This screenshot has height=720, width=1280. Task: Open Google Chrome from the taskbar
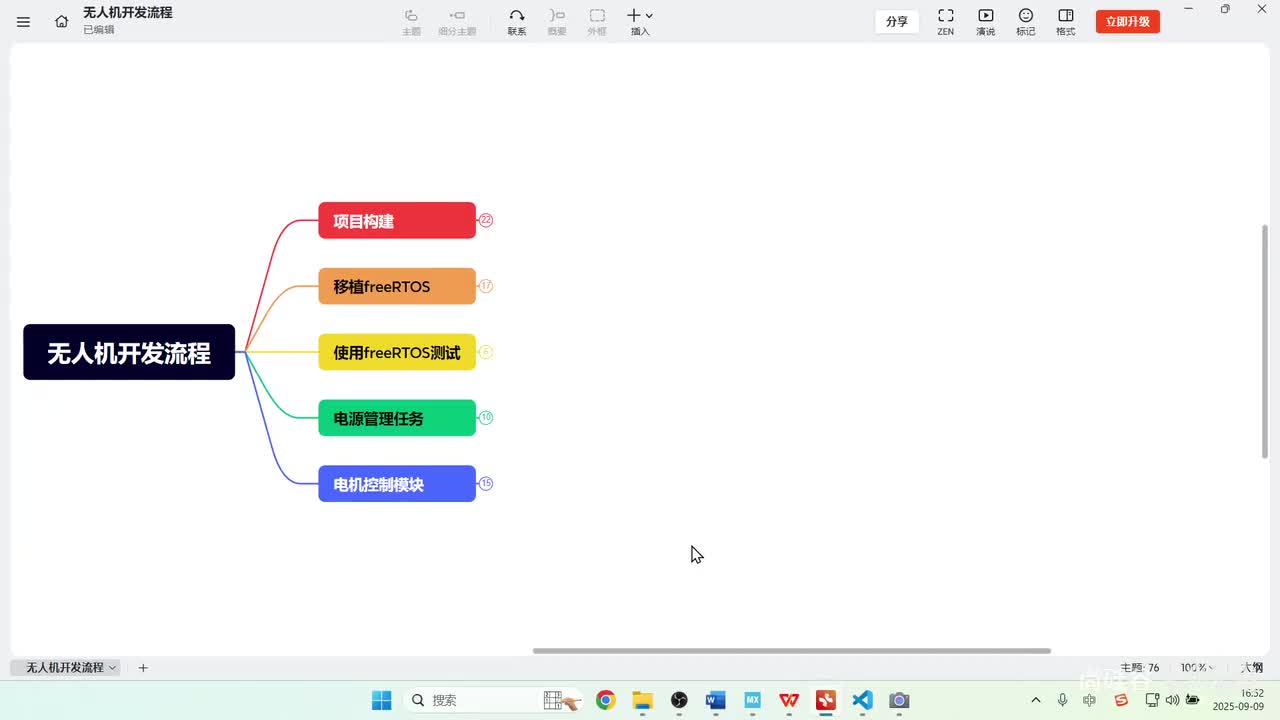click(605, 700)
